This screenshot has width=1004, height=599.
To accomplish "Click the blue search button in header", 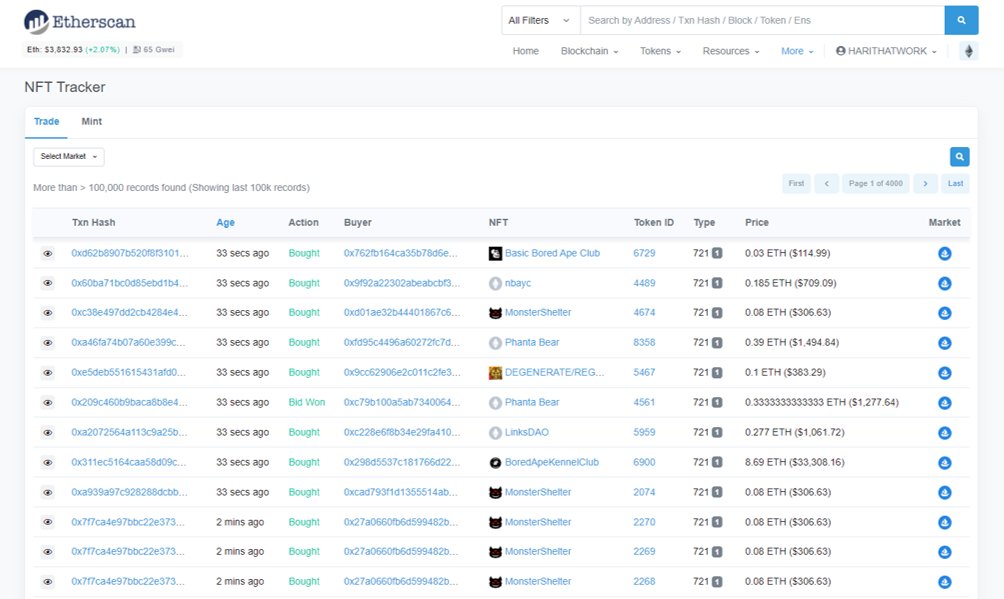I will (961, 21).
